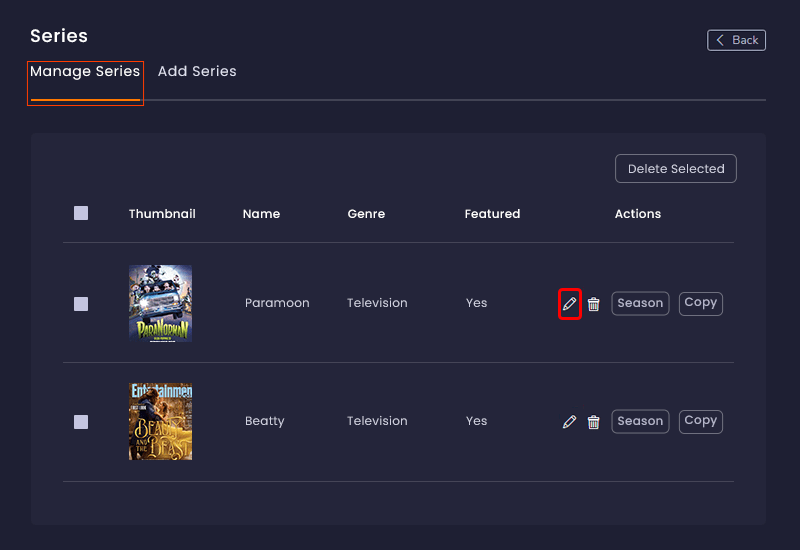
Task: Select the Beatty row checkbox
Action: pos(81,422)
